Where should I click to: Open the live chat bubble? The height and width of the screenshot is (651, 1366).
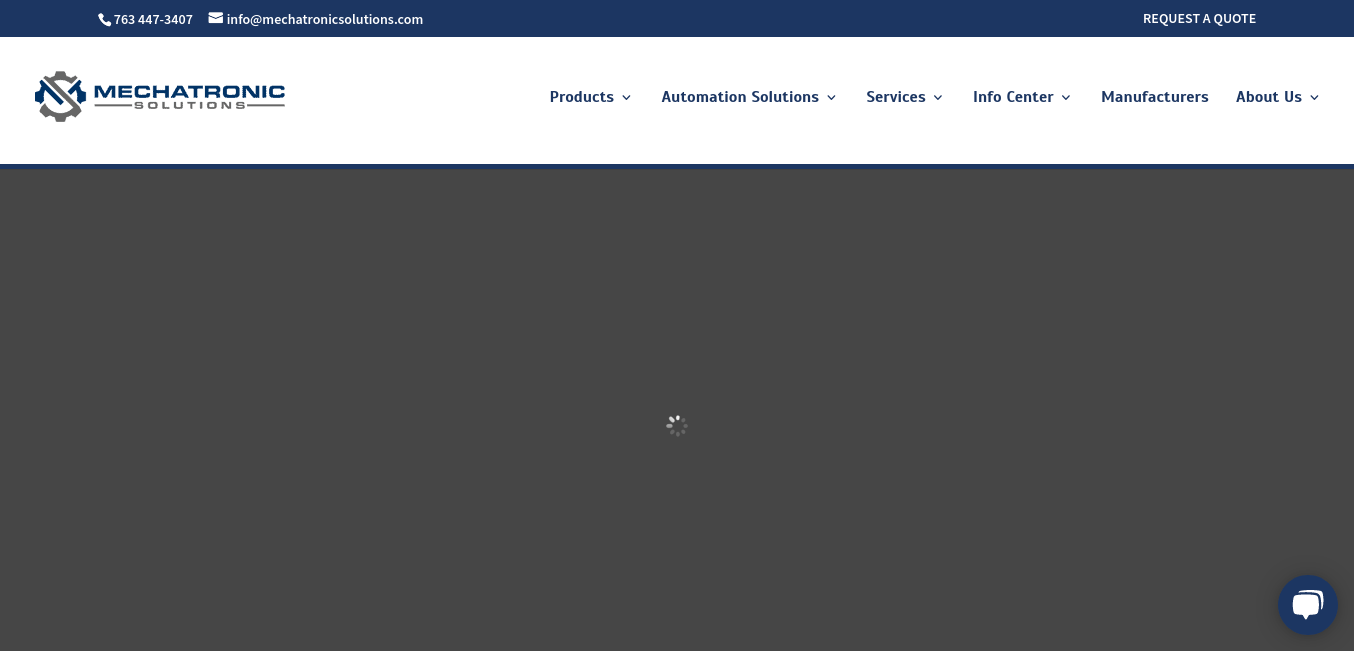[1307, 605]
